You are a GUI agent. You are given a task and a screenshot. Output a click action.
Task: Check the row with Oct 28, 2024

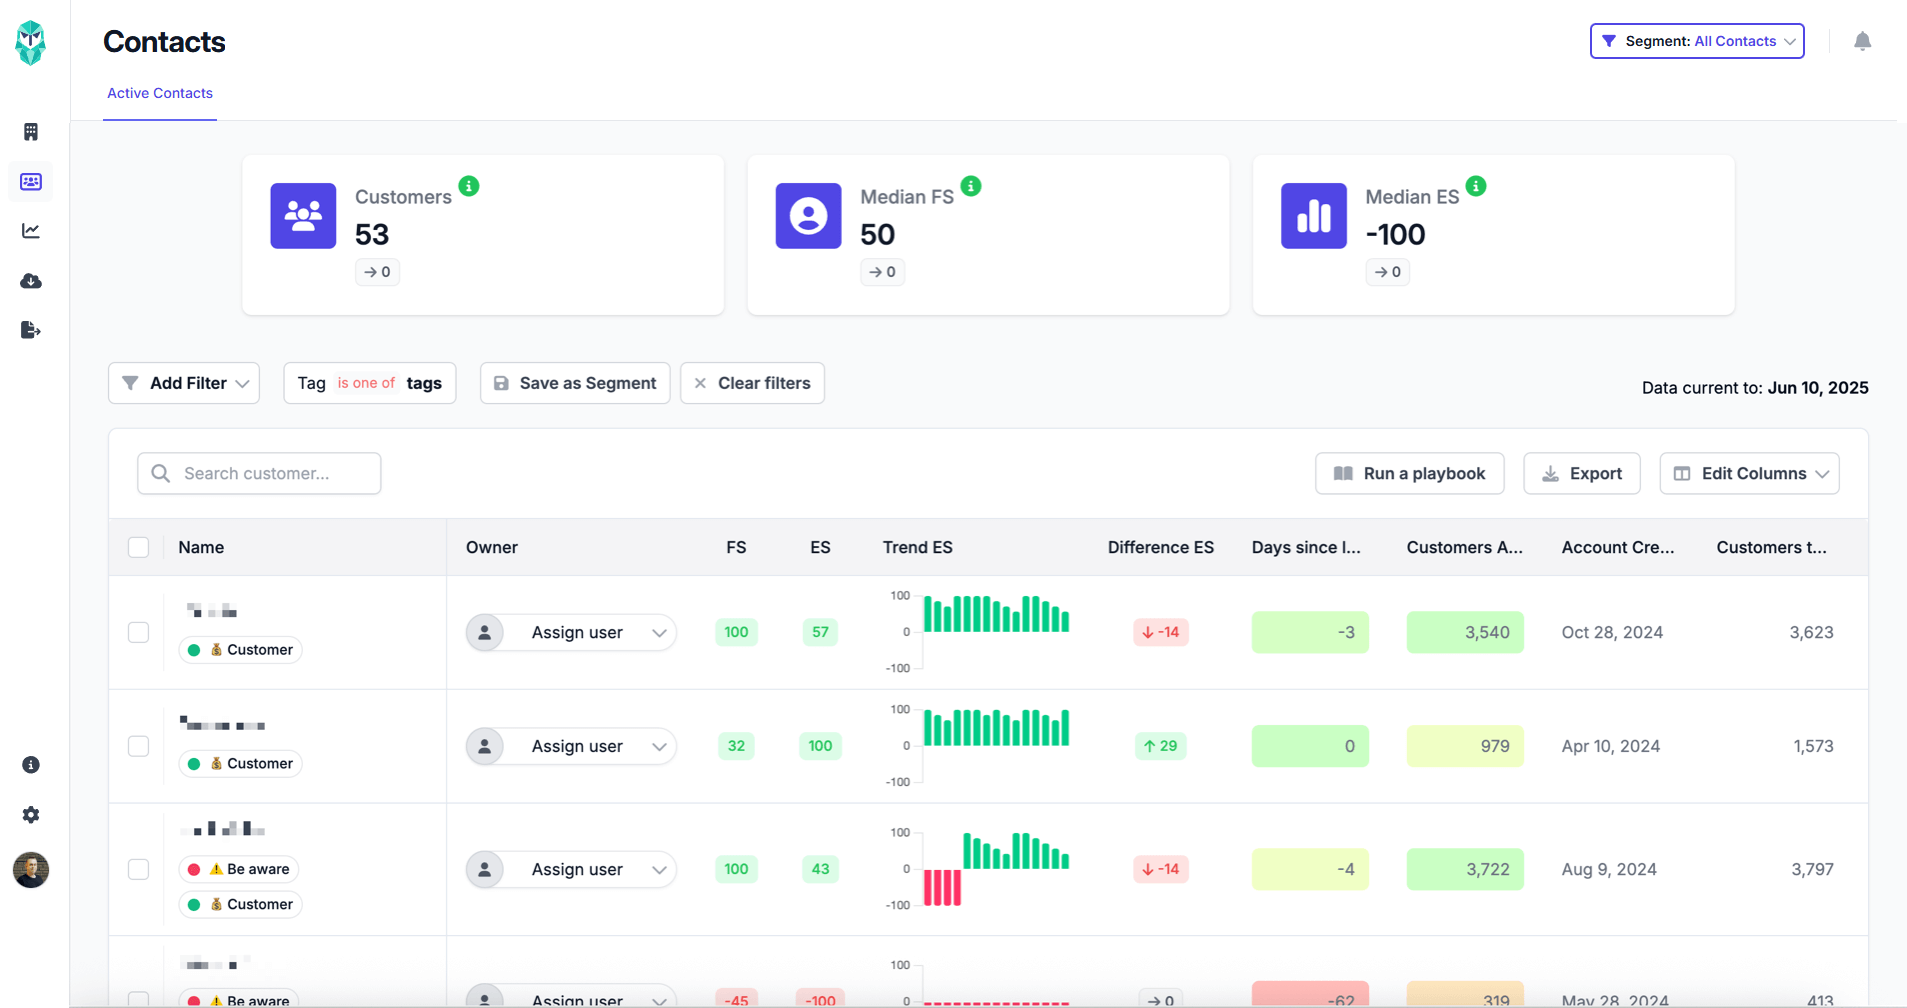coord(139,632)
